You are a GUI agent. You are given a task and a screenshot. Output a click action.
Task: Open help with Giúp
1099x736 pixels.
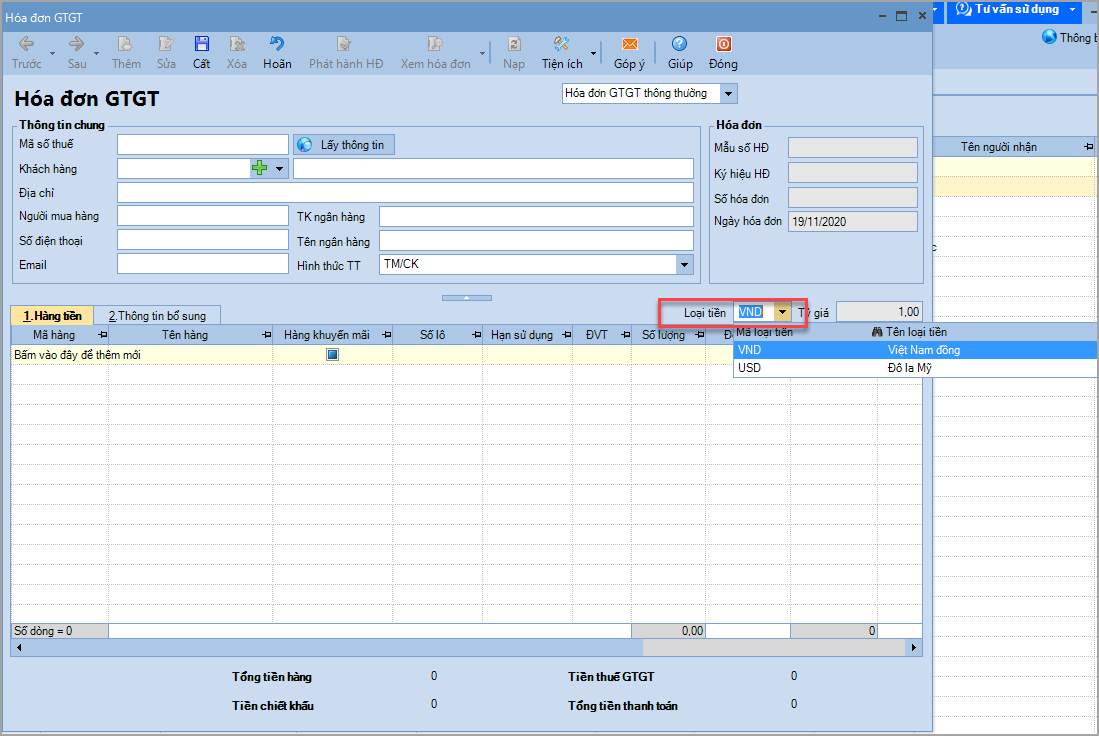coord(680,53)
